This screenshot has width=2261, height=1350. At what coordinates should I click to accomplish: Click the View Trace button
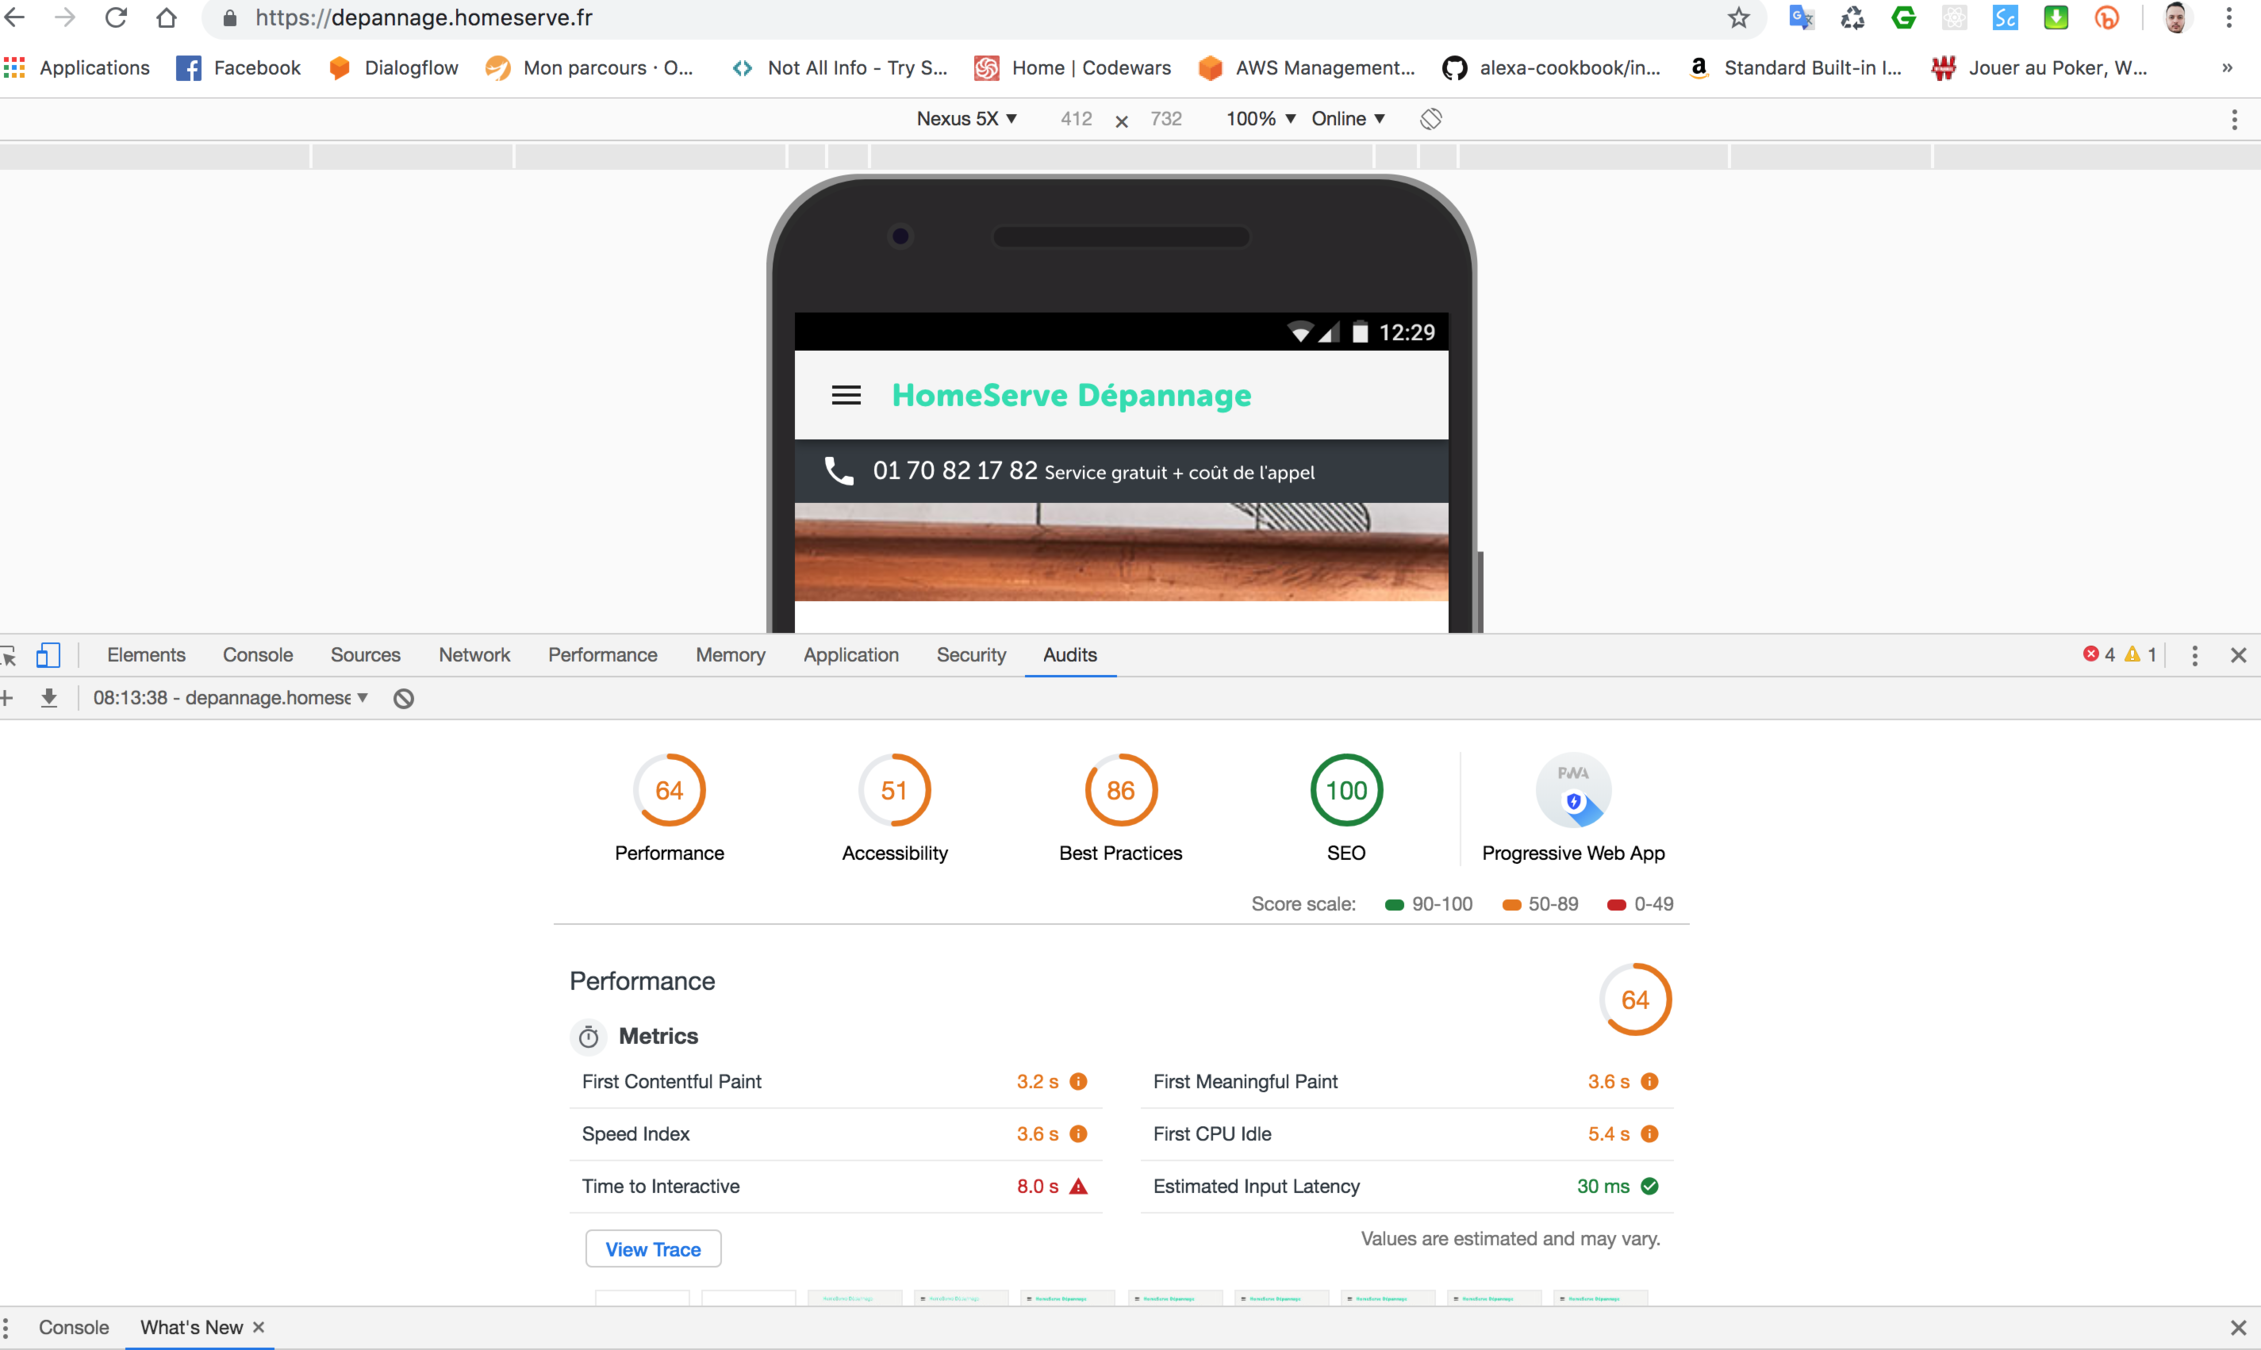pyautogui.click(x=653, y=1249)
